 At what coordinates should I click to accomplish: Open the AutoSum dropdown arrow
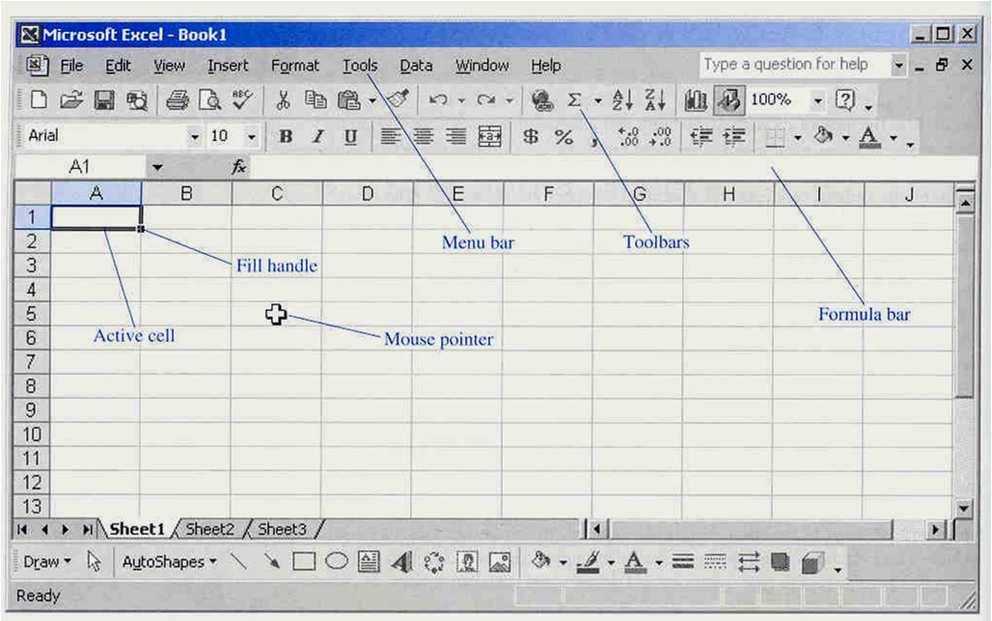[597, 101]
